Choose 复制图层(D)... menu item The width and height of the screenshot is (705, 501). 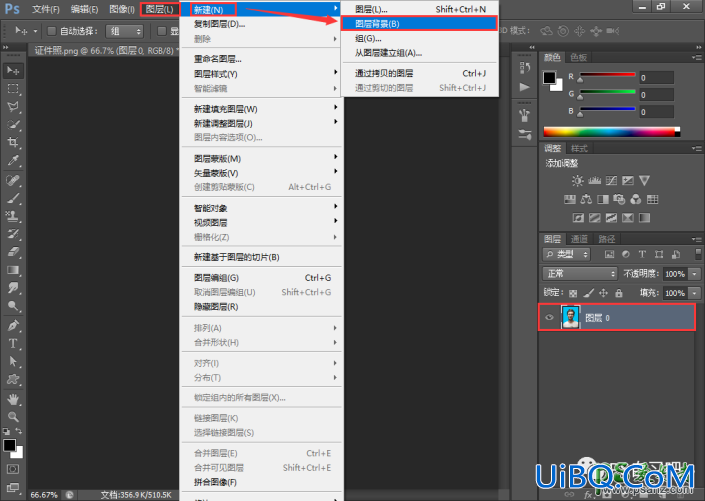261,24
